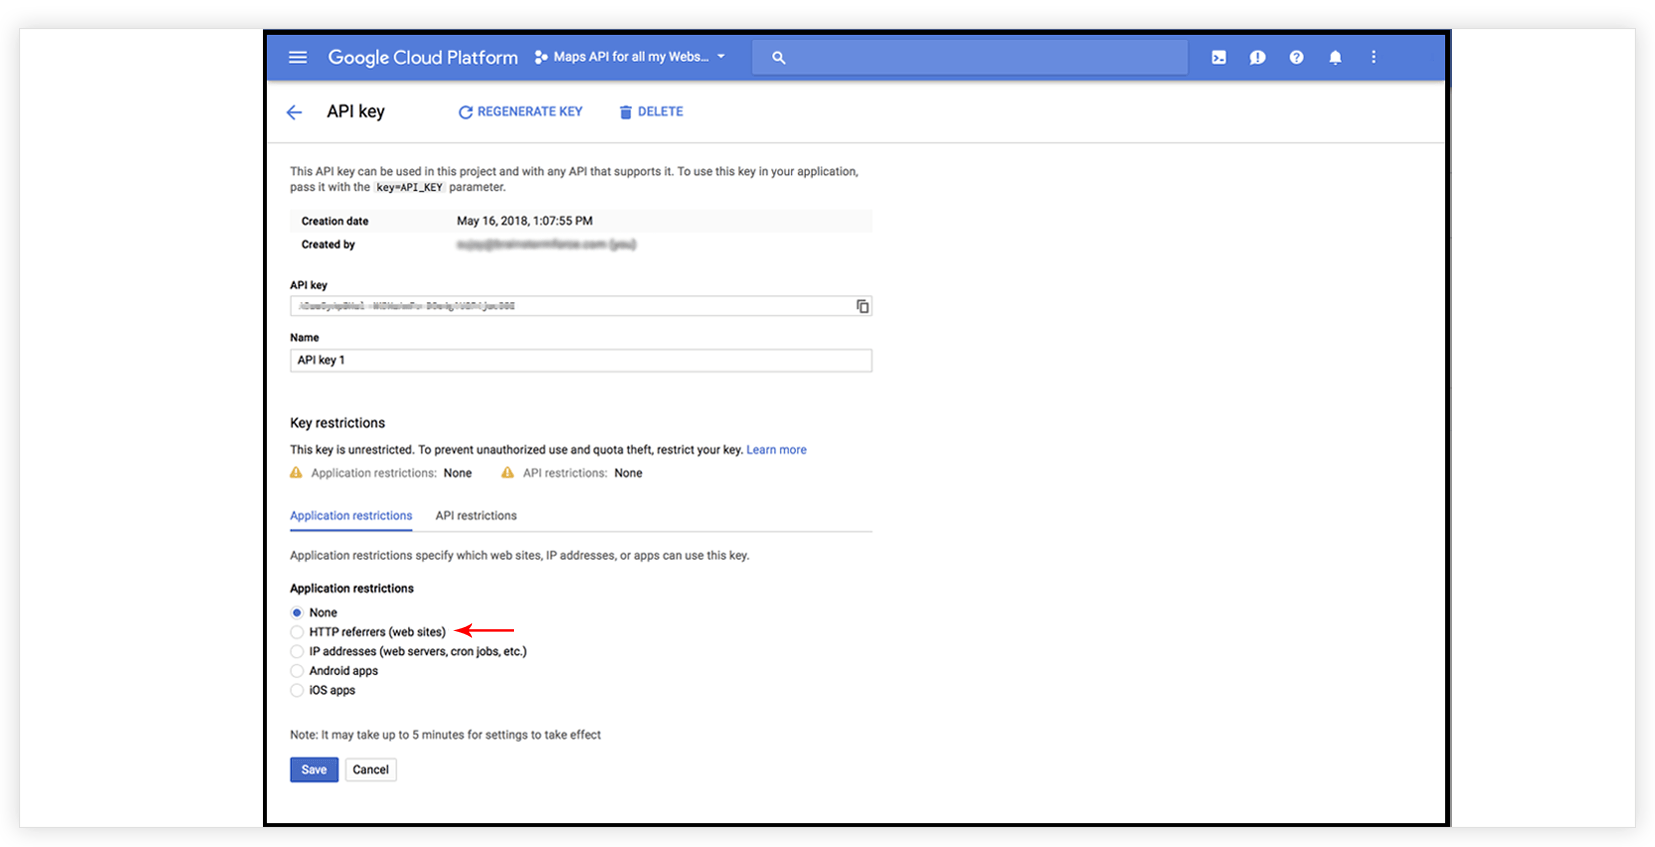
Task: Select Android apps radio button
Action: (x=297, y=671)
